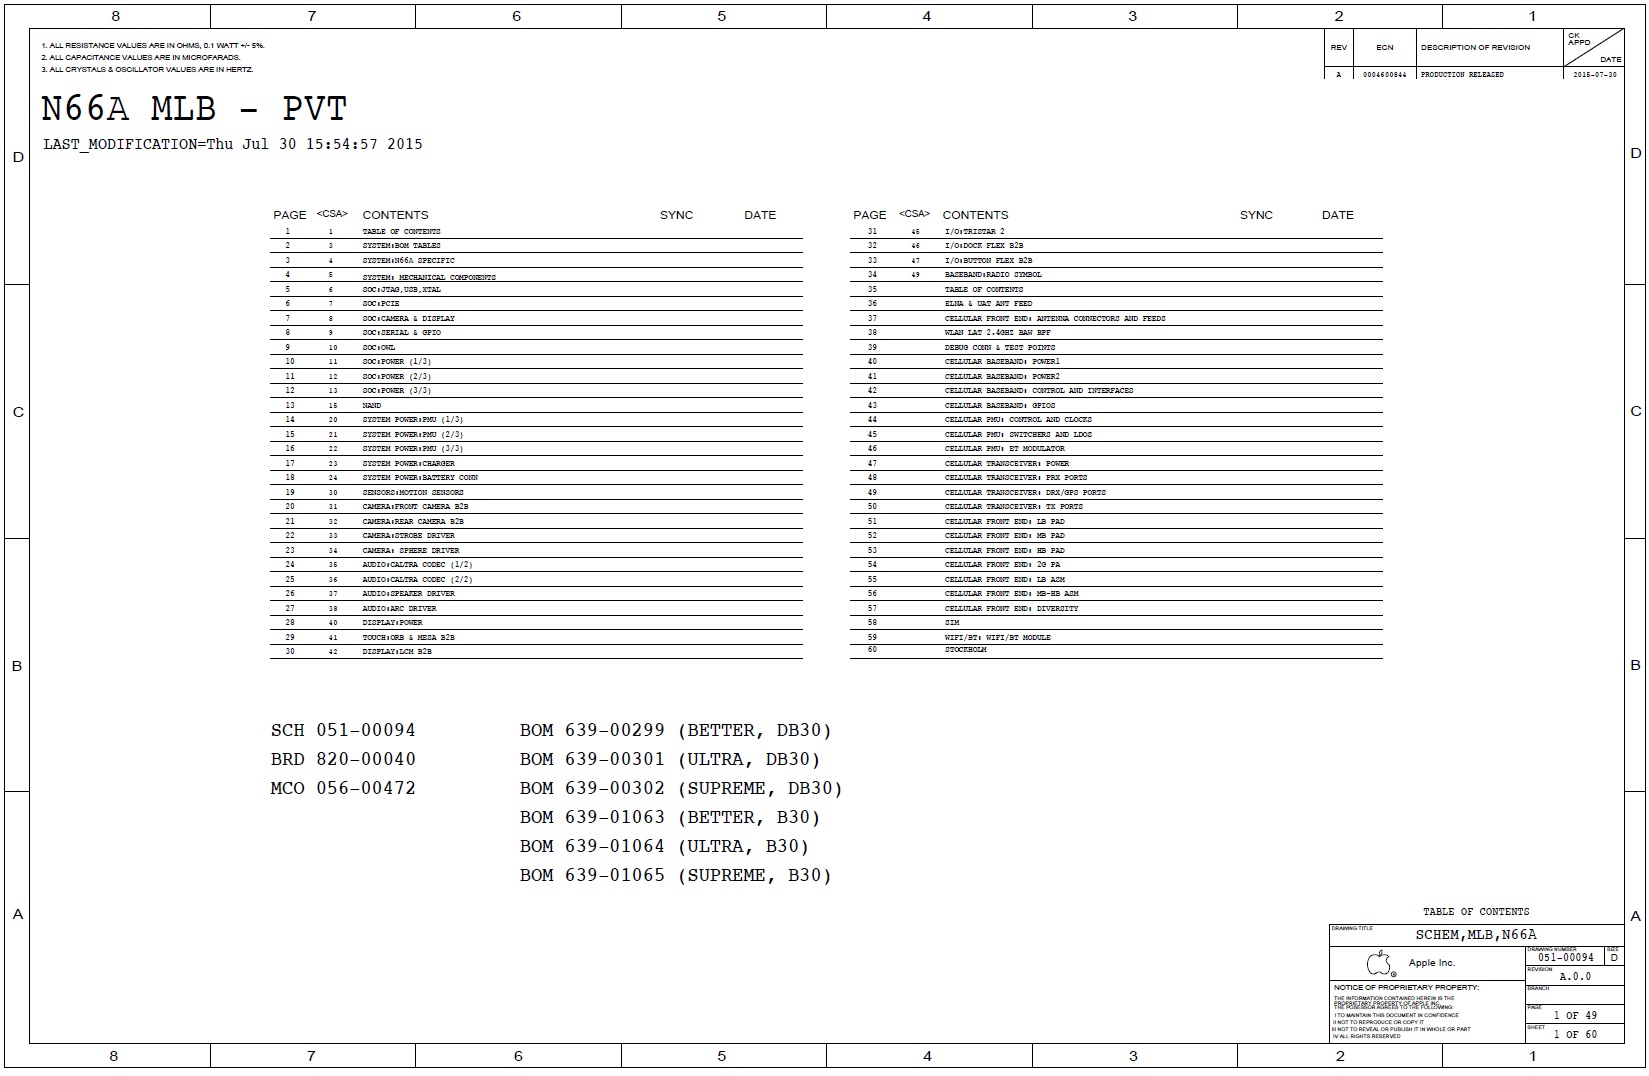Click BOM 639-01063 (BETTER, B30) line

[x=670, y=818]
